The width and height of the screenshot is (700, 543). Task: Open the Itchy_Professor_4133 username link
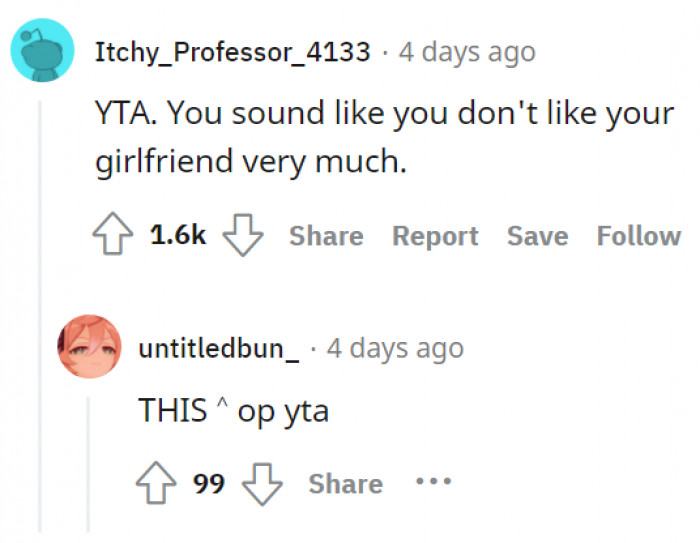coord(232,51)
